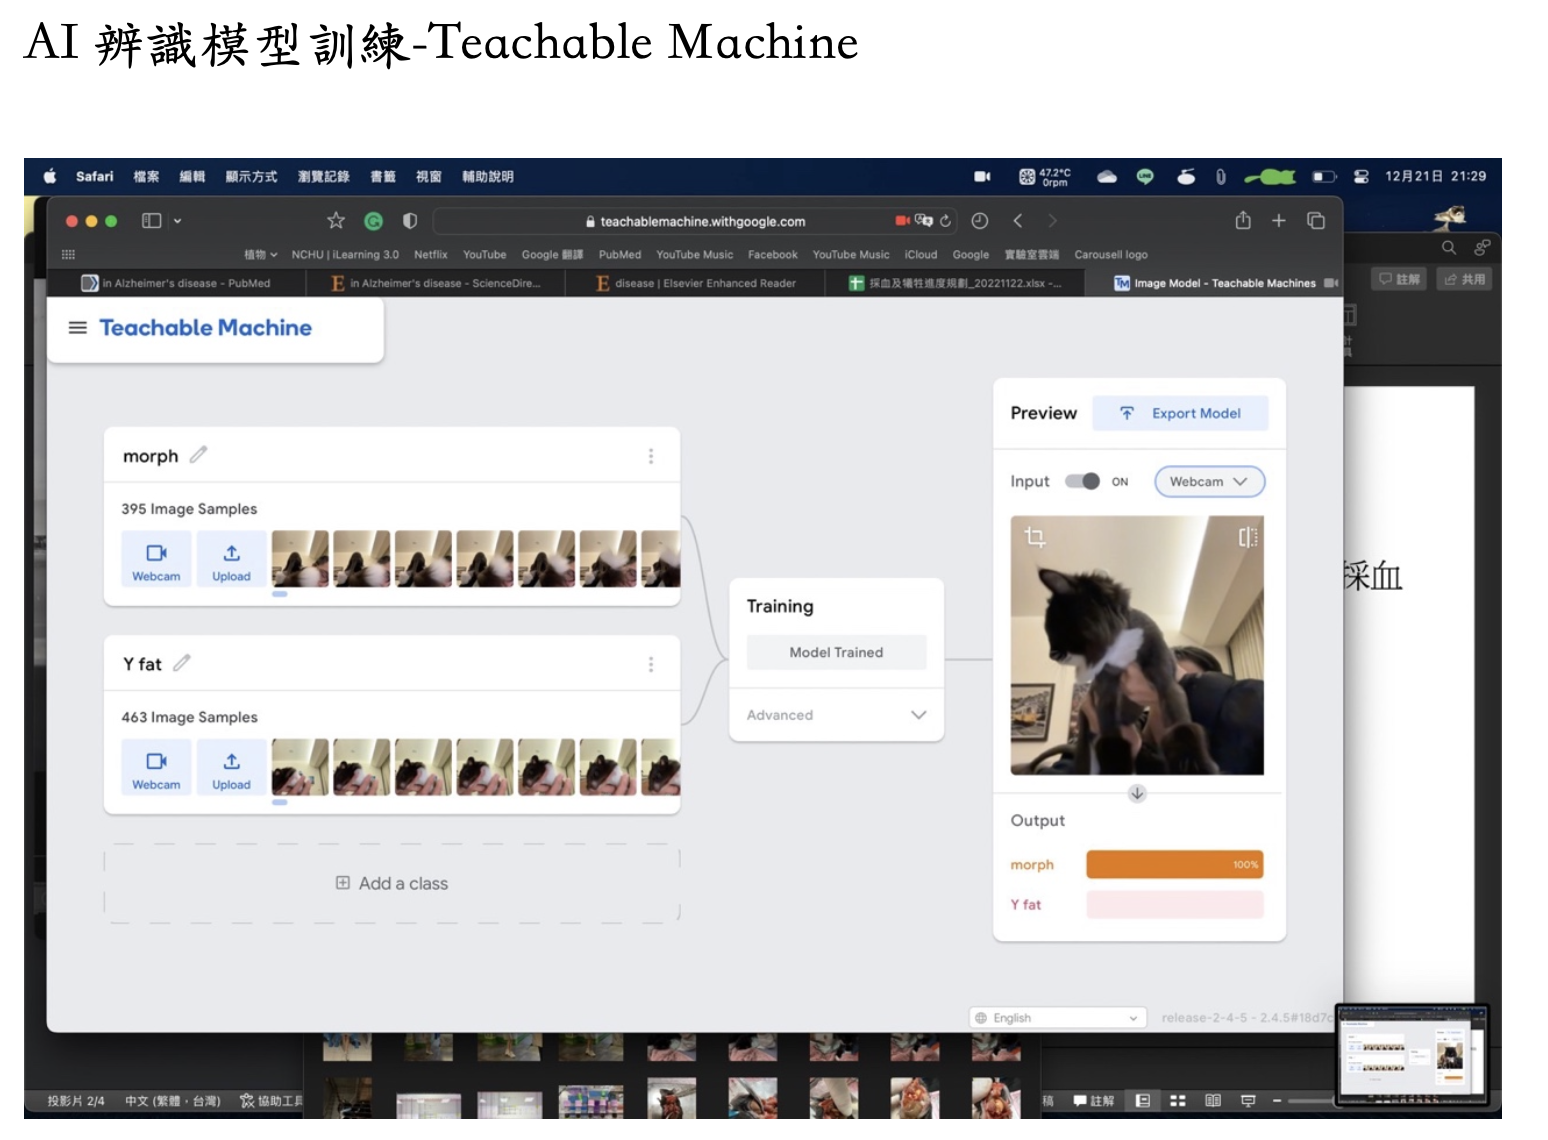Switch to the PubMed Alzheimer's disease tab
The image size is (1548, 1140).
(178, 284)
